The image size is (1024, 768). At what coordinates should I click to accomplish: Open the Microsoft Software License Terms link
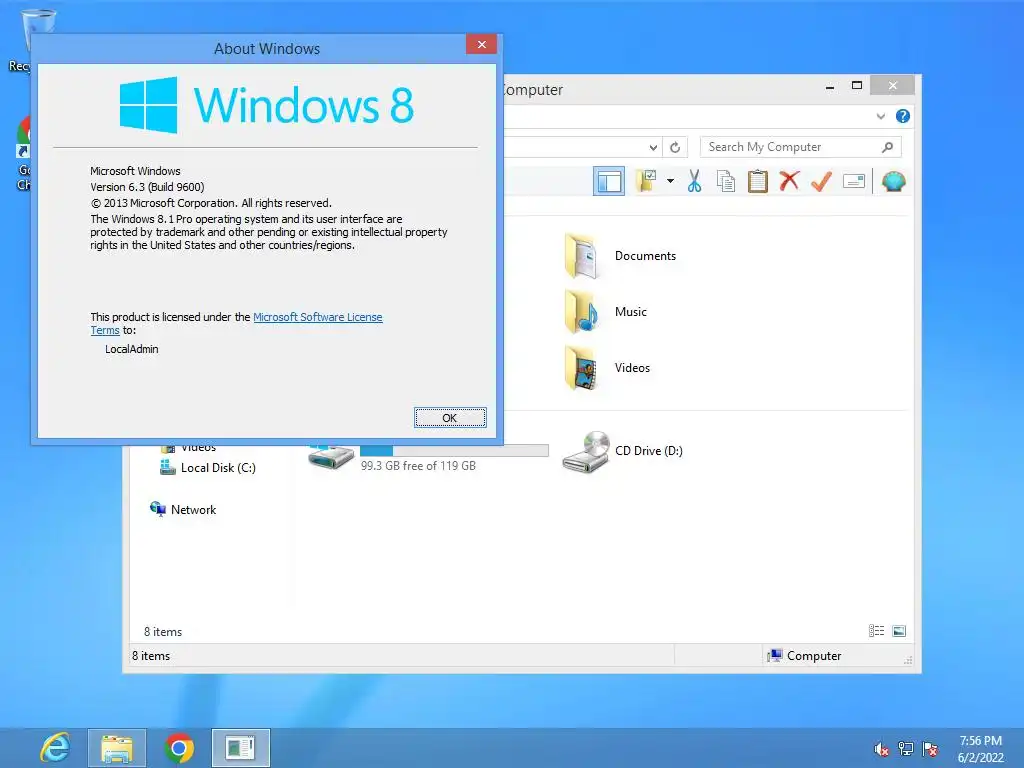[236, 323]
